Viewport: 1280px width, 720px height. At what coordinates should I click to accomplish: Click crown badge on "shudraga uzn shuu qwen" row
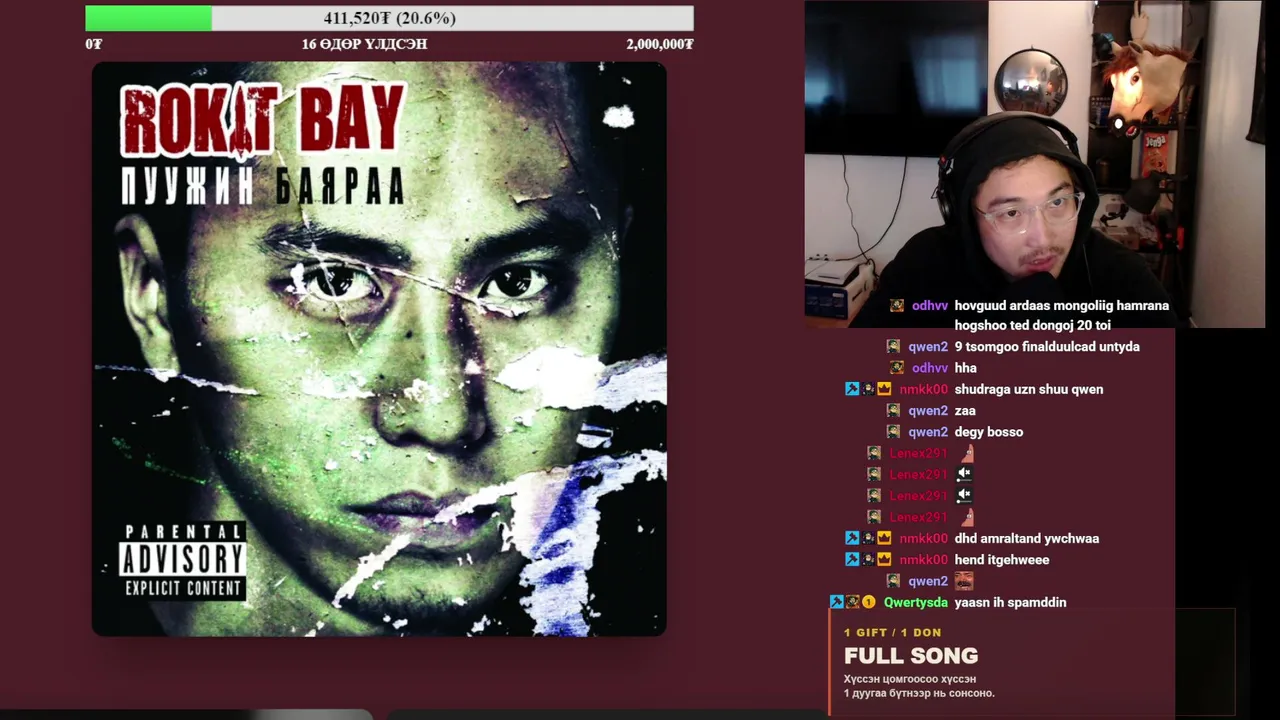(x=884, y=389)
